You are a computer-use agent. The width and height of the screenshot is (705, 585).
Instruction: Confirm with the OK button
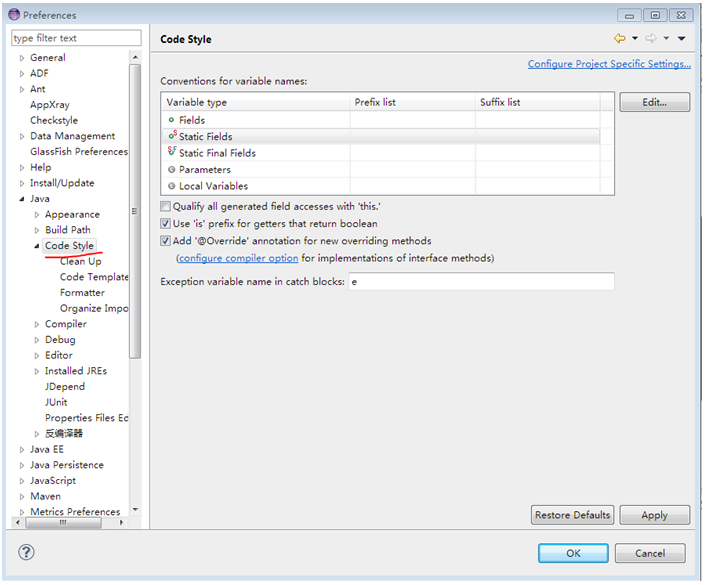[573, 553]
